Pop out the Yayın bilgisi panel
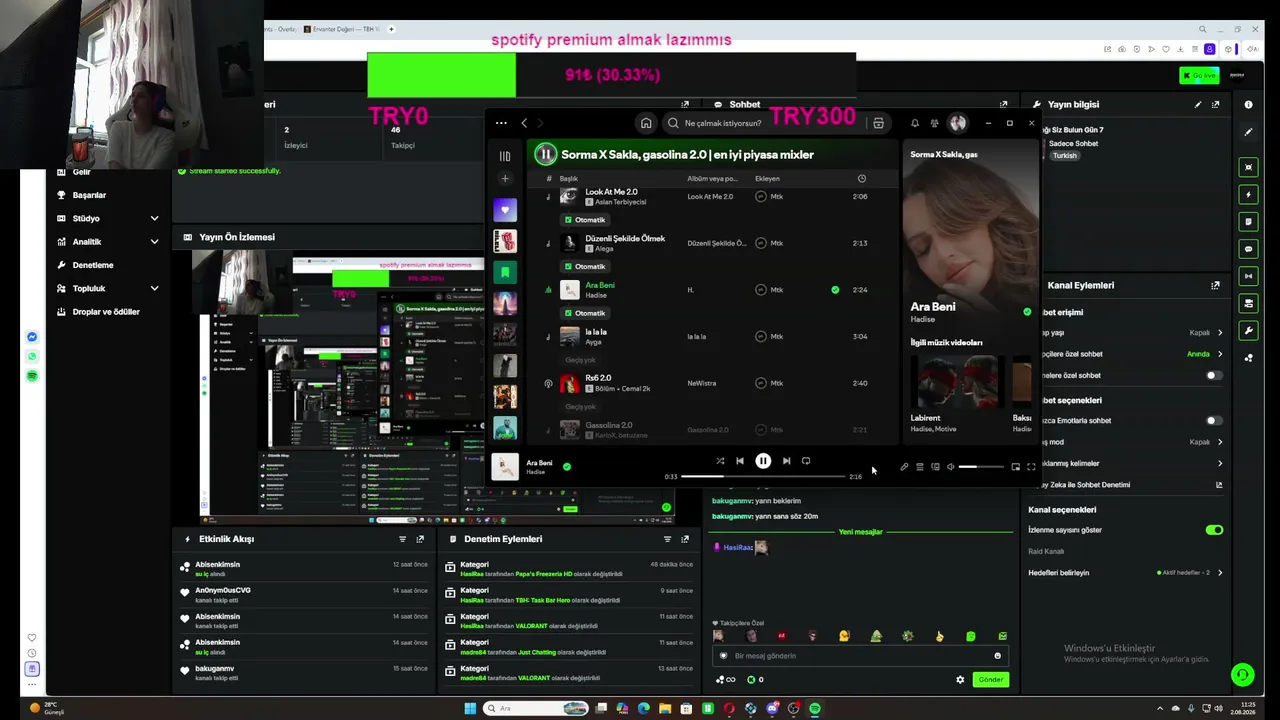 (x=1216, y=104)
